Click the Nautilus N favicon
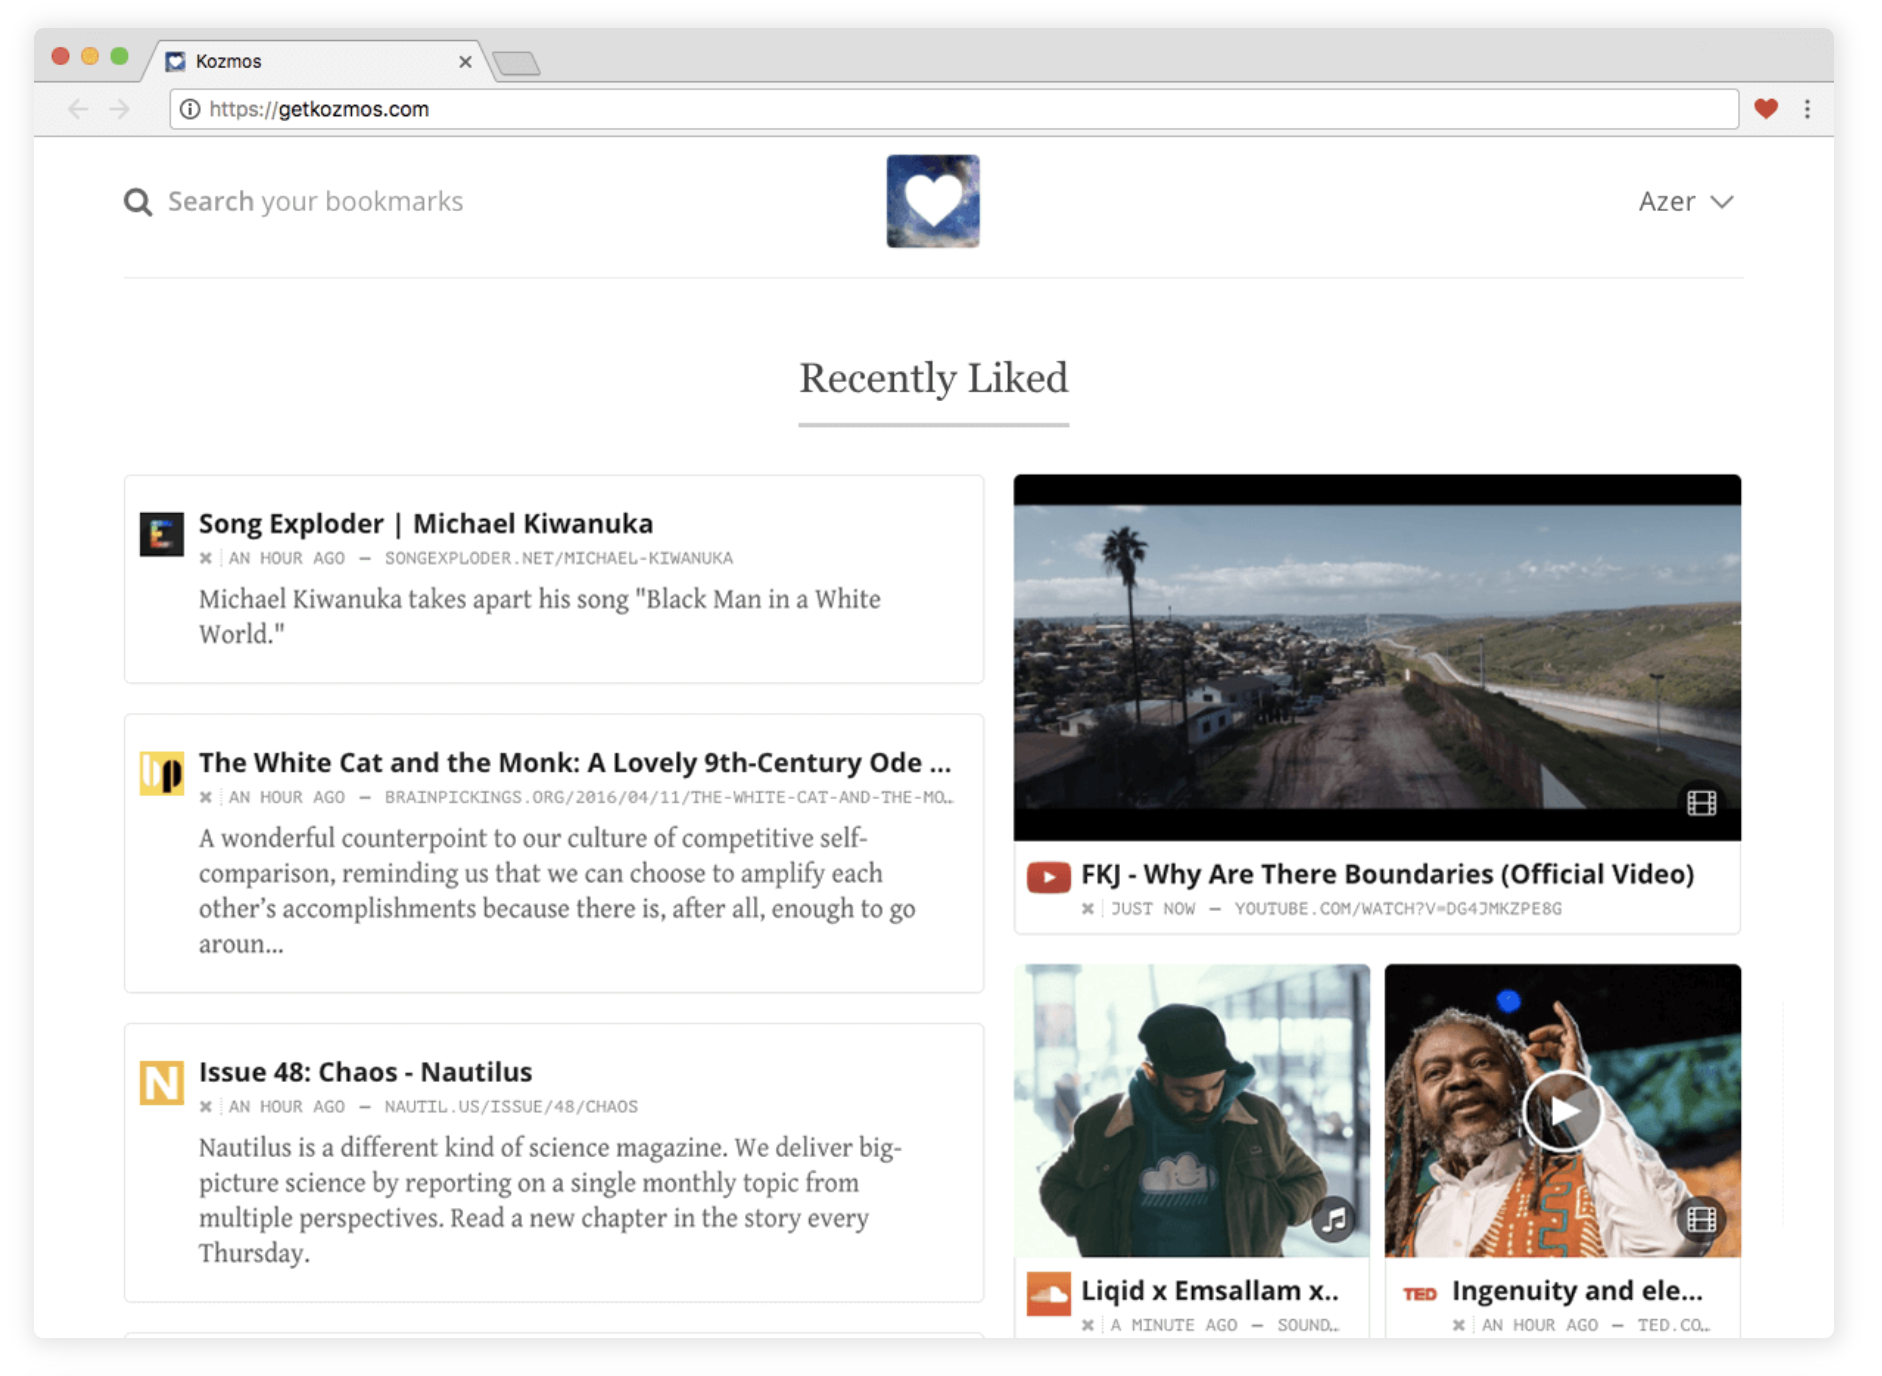Image resolution: width=1882 pixels, height=1376 pixels. (161, 1082)
